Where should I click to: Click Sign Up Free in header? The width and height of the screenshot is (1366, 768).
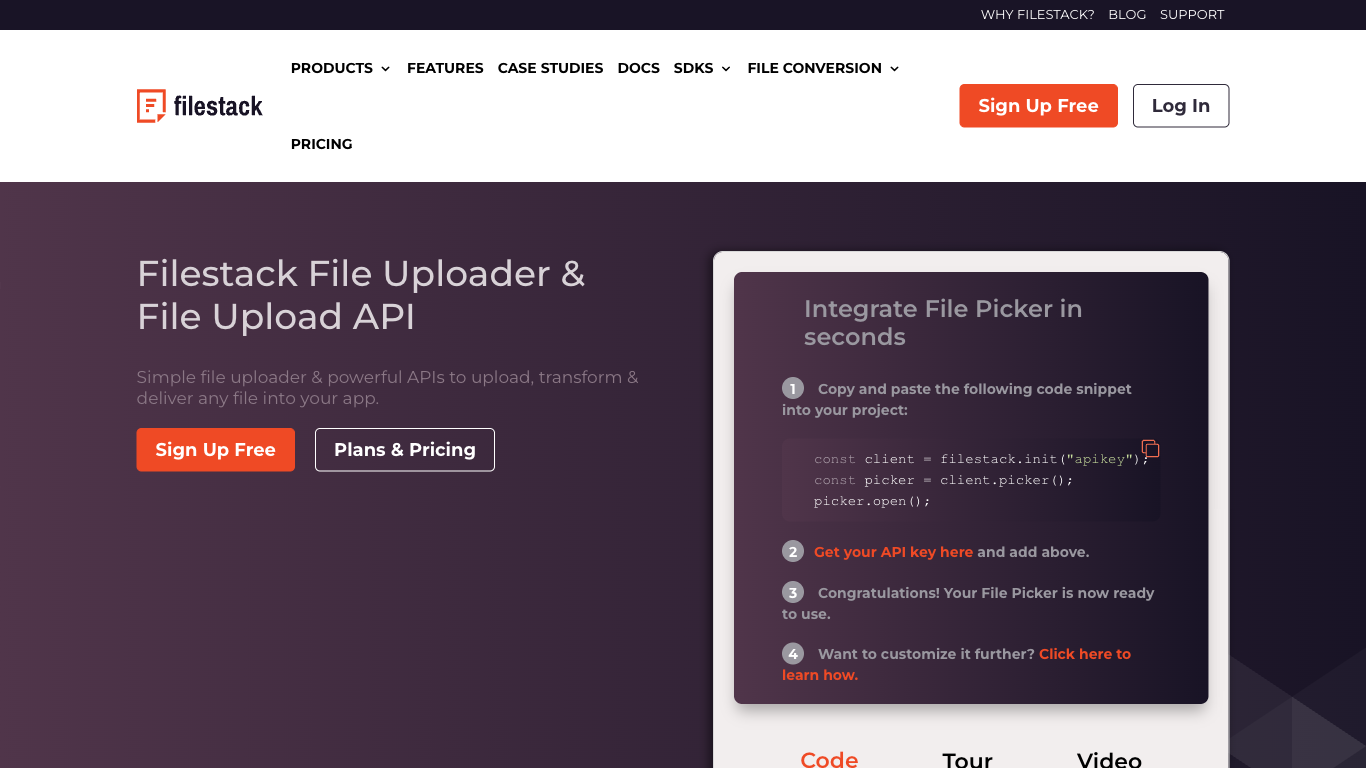click(1038, 106)
